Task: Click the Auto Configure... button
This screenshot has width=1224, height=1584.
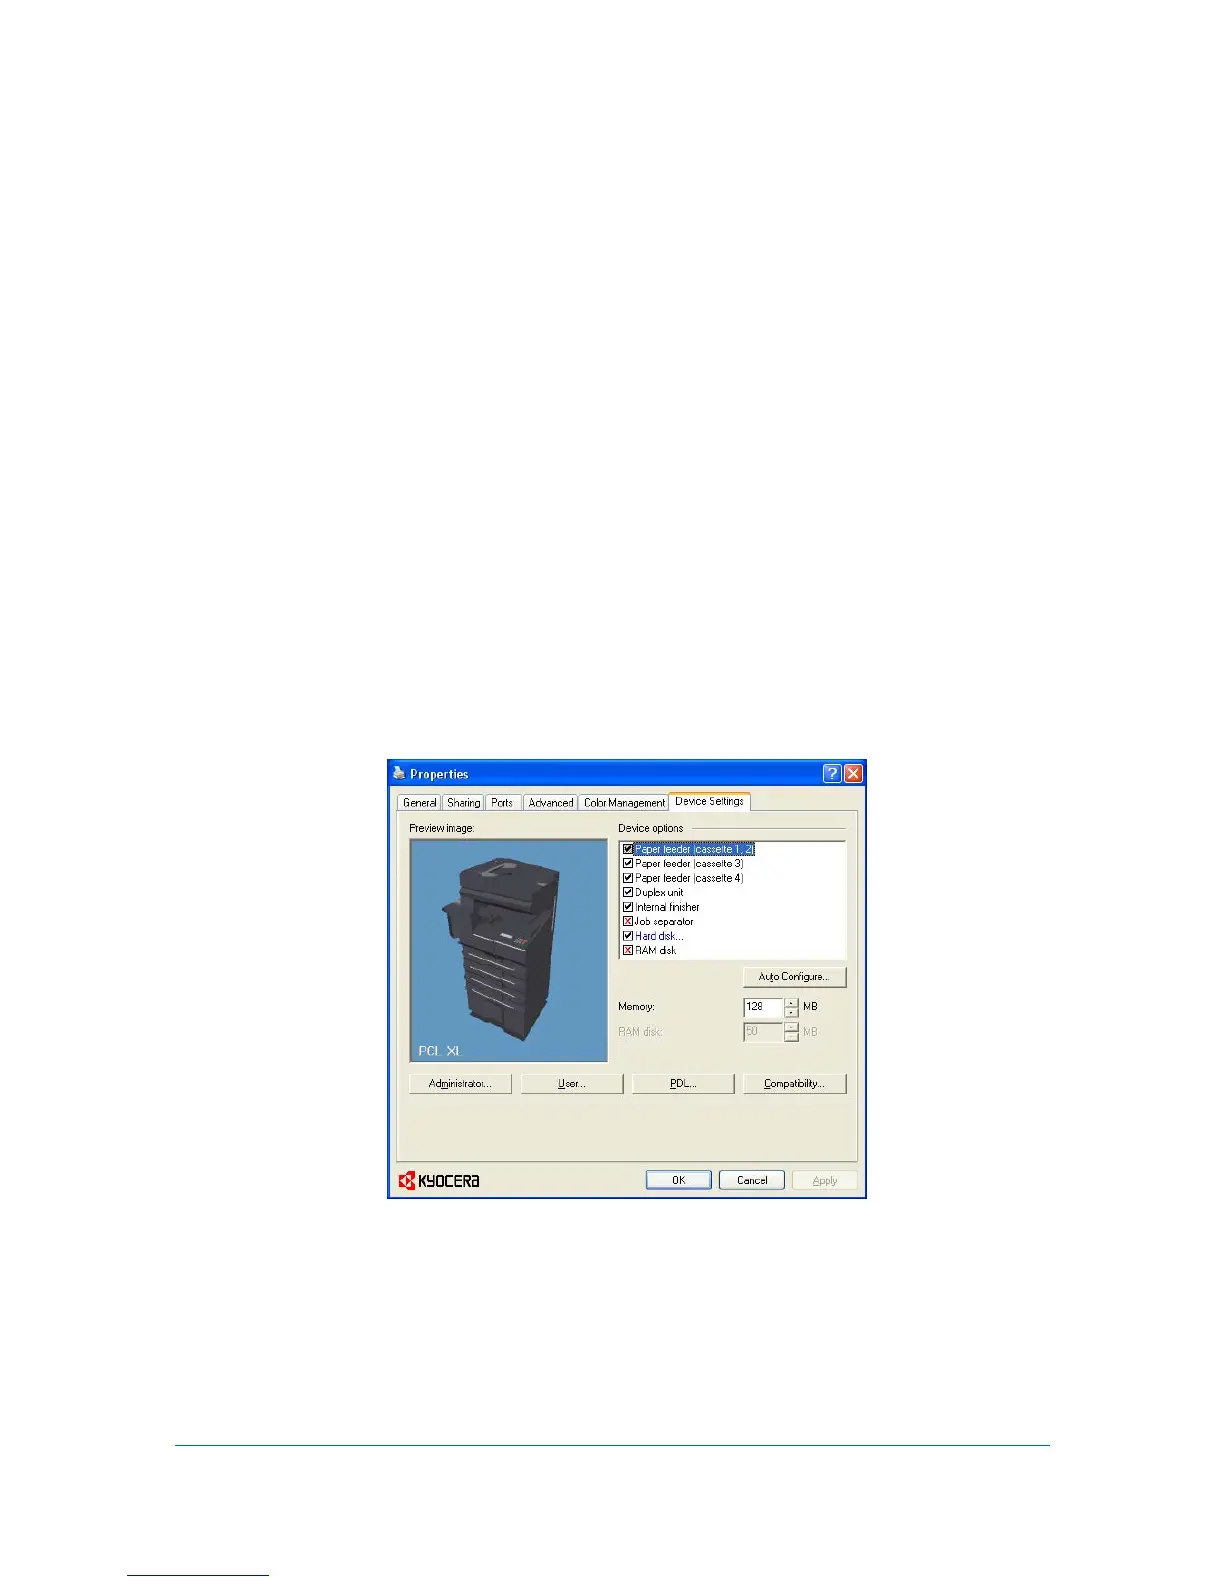Action: click(x=794, y=976)
